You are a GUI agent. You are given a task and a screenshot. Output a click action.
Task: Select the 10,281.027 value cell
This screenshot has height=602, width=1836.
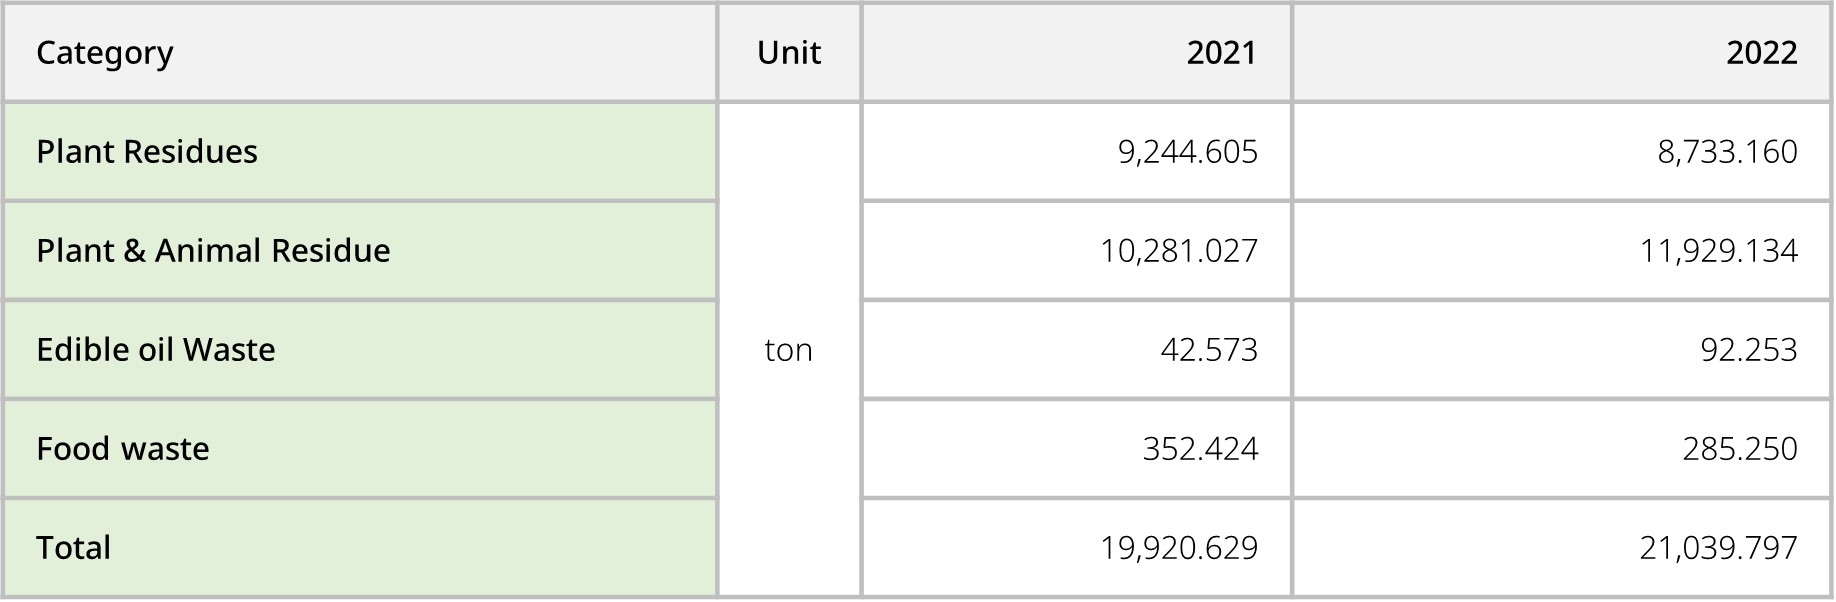point(1179,250)
